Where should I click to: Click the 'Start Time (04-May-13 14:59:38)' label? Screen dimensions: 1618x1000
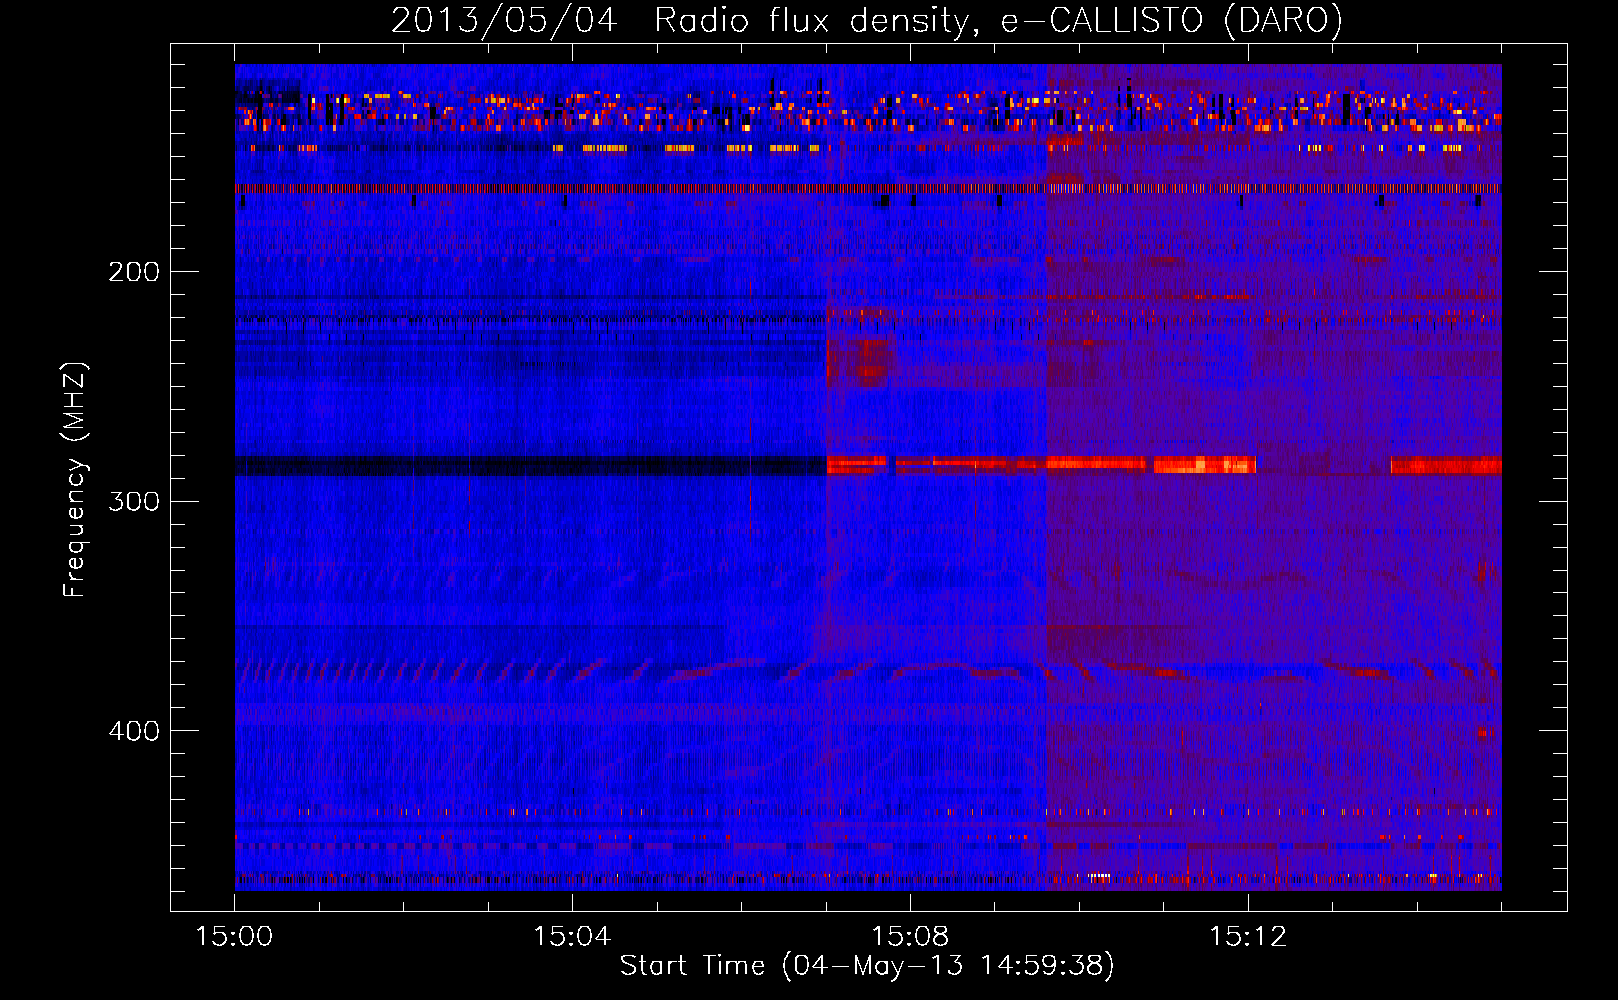point(867,966)
